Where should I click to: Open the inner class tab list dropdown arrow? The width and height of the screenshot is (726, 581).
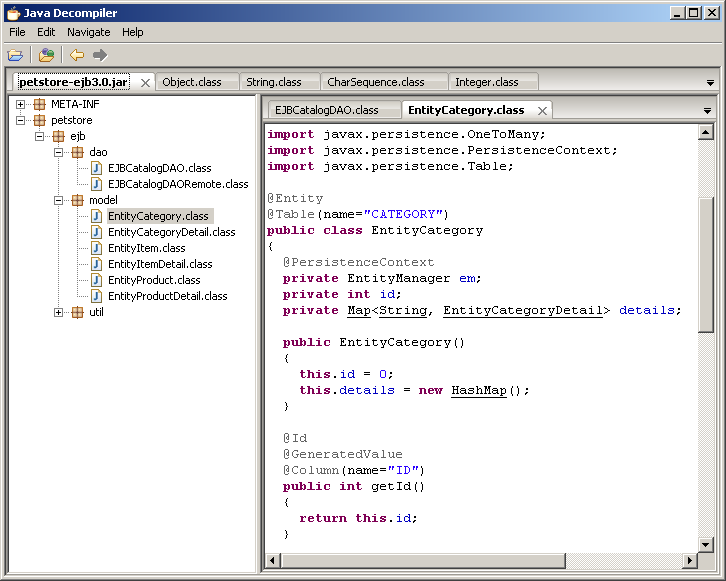(x=707, y=111)
